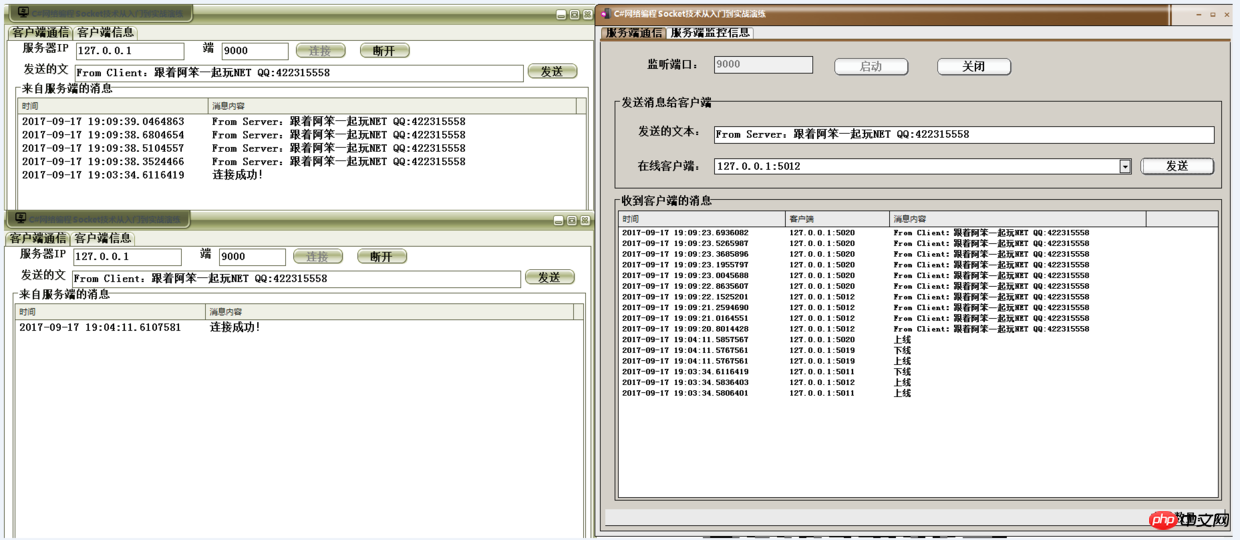
Task: Click 消息内容 column header in lower client list
Action: 390,312
